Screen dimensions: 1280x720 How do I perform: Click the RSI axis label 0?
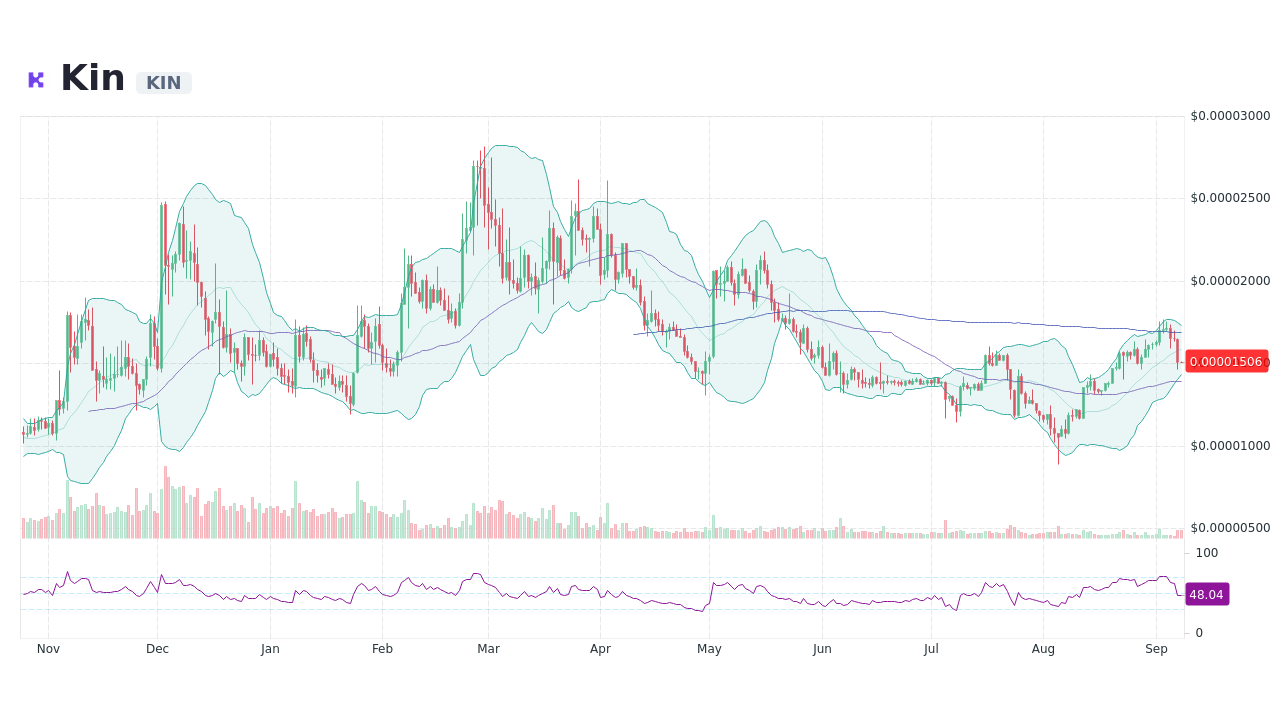[1199, 632]
